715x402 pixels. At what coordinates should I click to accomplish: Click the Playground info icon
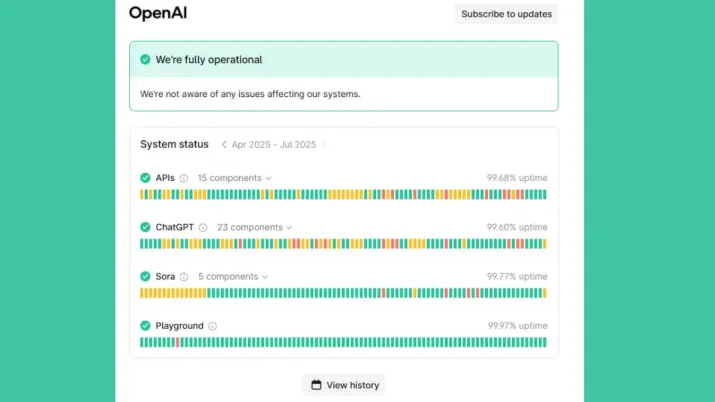[212, 326]
